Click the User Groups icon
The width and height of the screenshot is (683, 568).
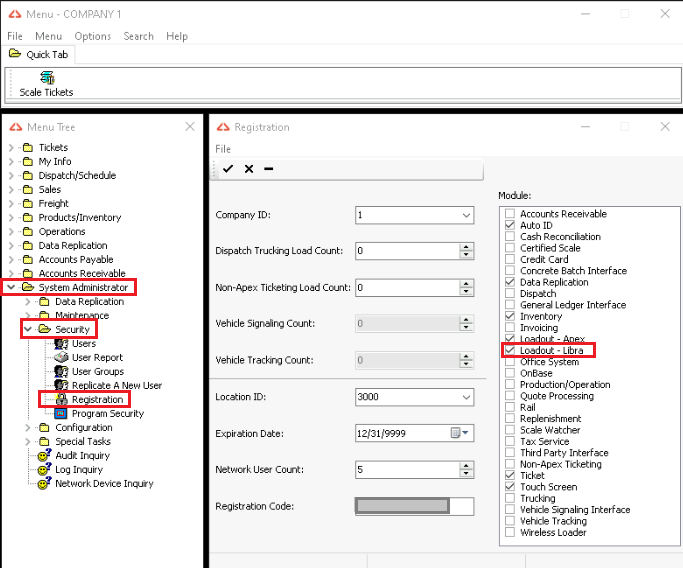pyautogui.click(x=61, y=372)
